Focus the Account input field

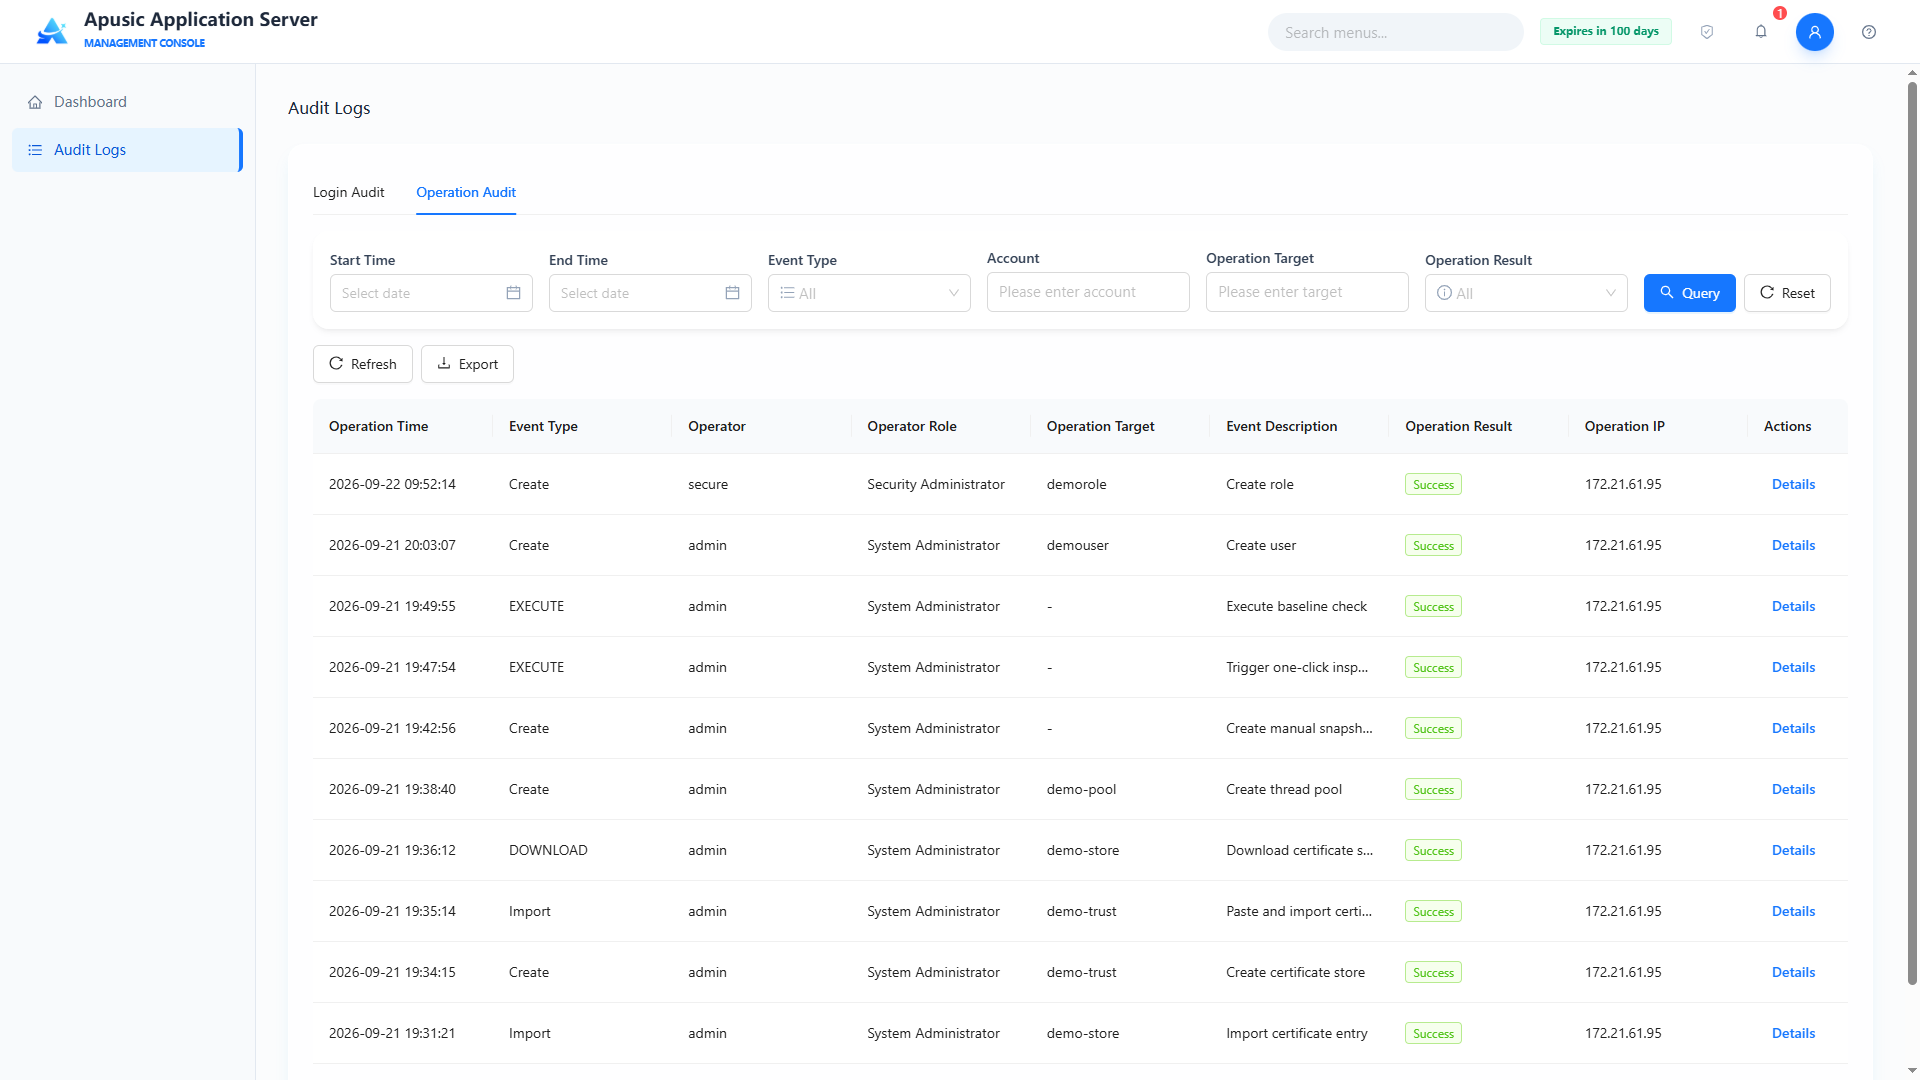pyautogui.click(x=1088, y=292)
